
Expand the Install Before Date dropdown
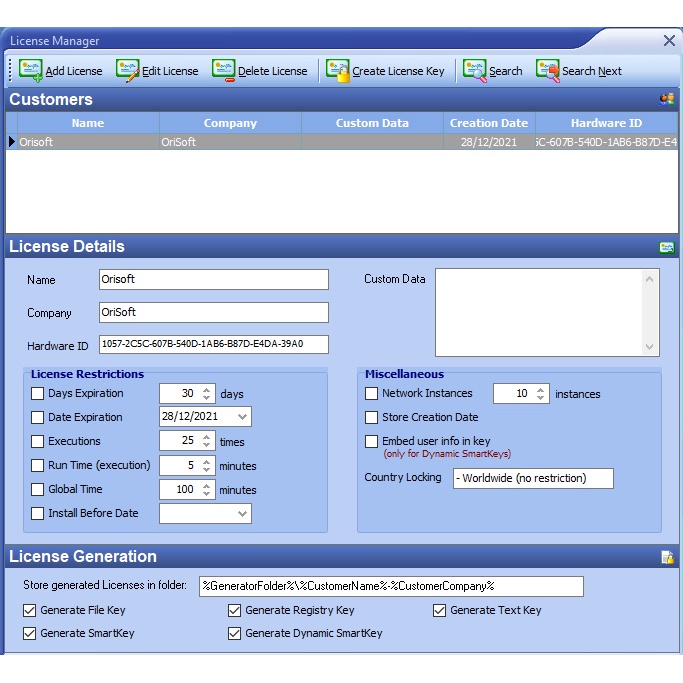click(x=242, y=513)
